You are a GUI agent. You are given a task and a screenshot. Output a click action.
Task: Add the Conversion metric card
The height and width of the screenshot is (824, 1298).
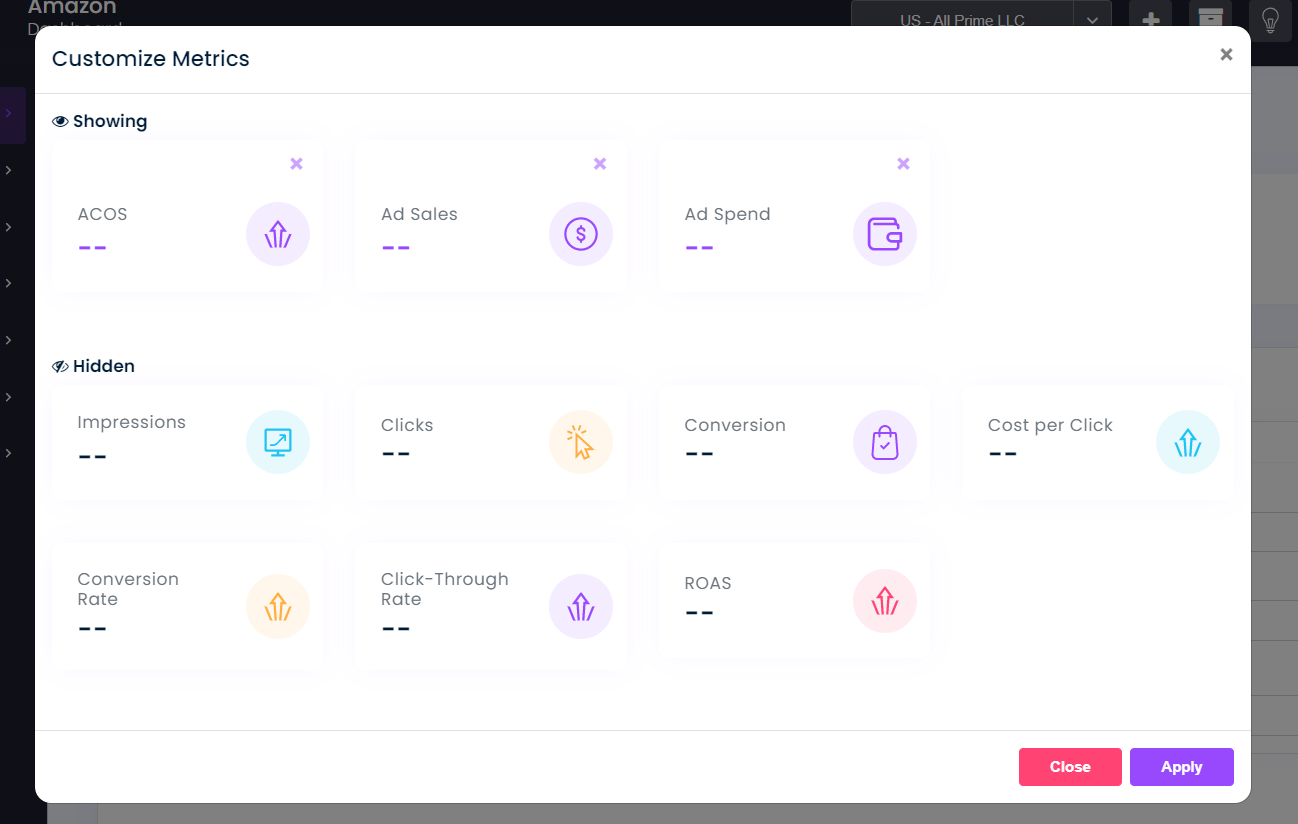(x=794, y=443)
